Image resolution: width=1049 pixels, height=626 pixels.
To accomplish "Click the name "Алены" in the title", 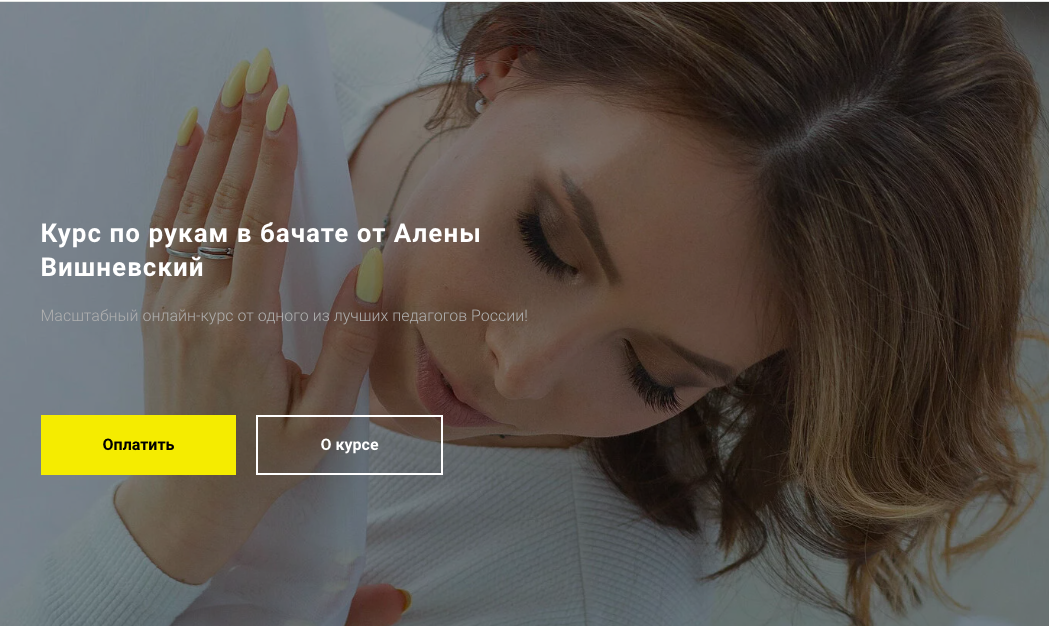I will coord(437,233).
